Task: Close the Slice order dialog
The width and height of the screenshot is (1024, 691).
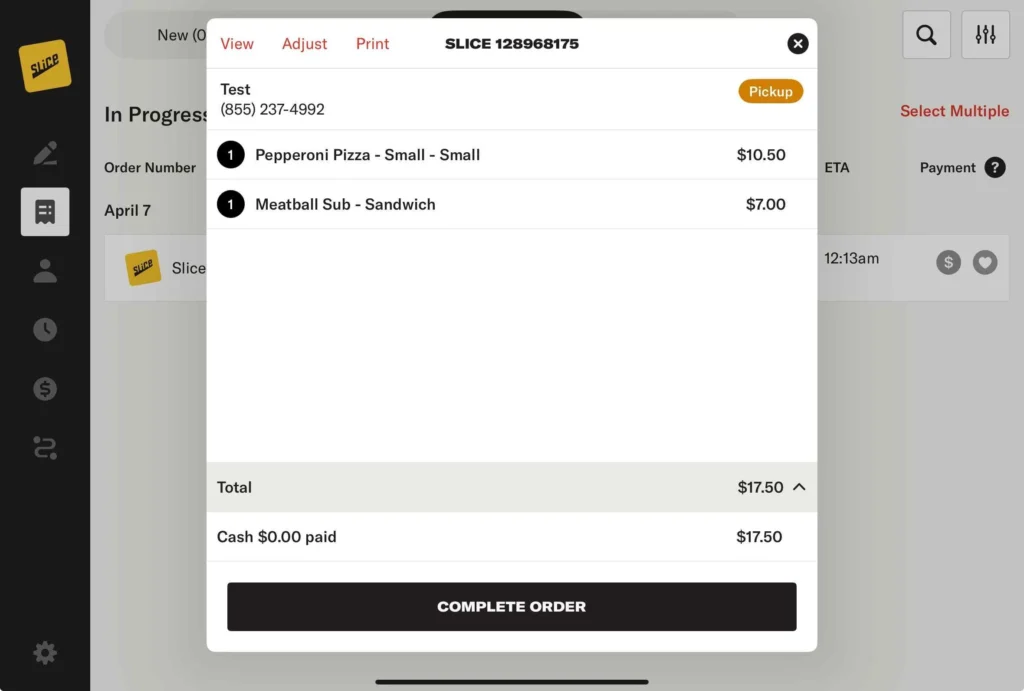Action: point(797,43)
